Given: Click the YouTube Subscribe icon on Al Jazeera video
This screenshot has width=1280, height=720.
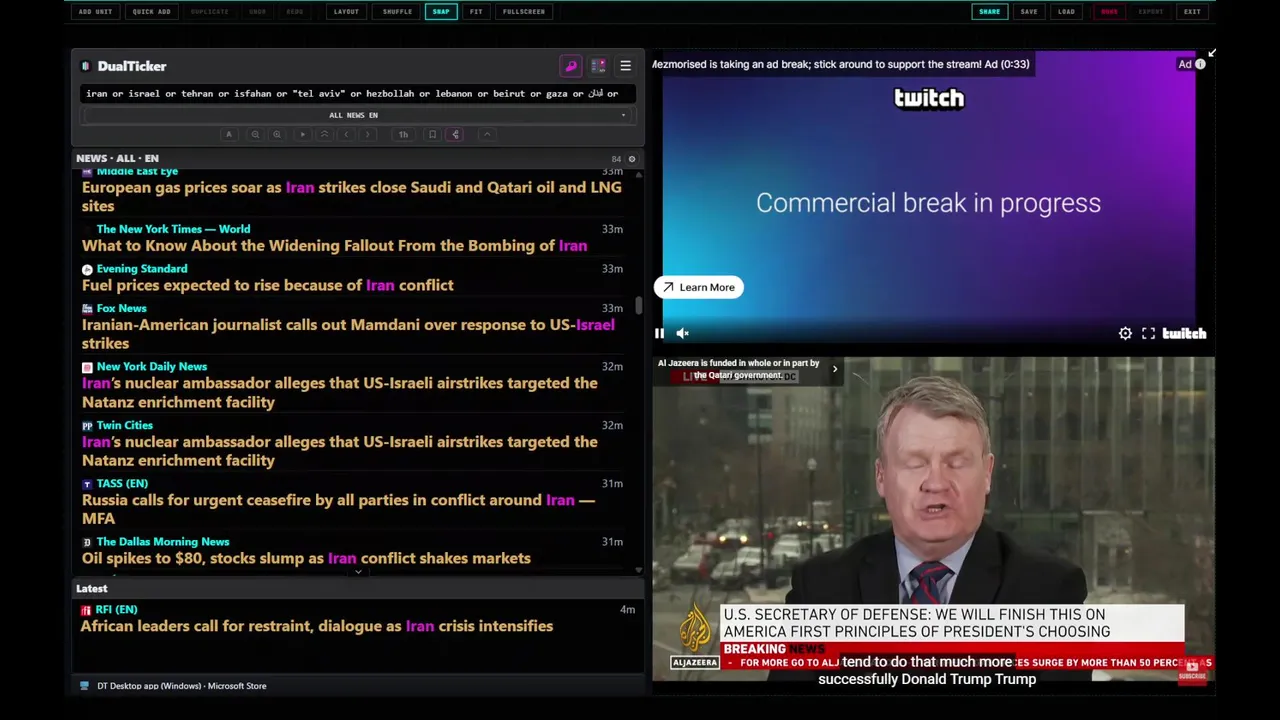Looking at the screenshot, I should coord(1192,671).
